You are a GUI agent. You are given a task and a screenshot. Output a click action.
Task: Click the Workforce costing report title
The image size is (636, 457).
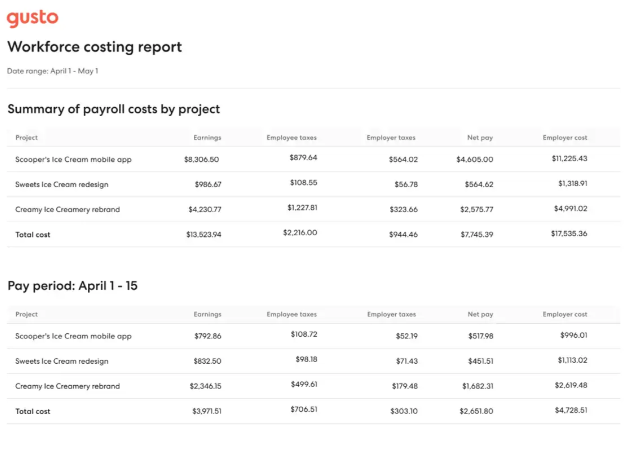(94, 47)
